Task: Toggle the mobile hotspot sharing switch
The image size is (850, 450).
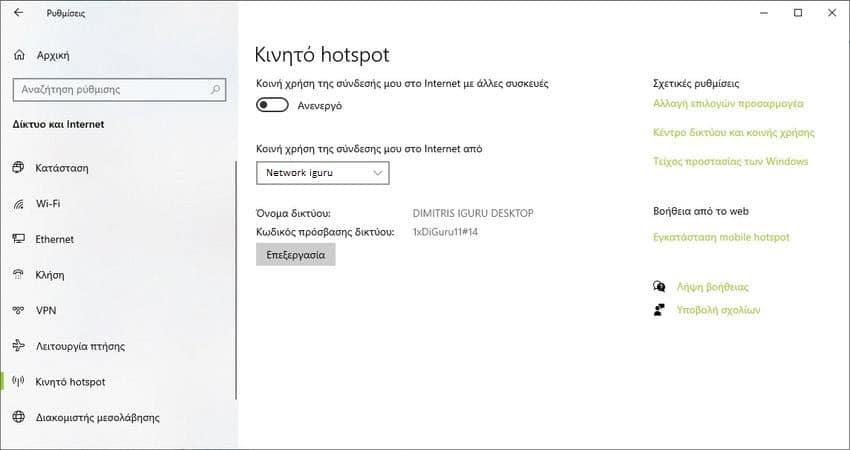Action: 272,105
